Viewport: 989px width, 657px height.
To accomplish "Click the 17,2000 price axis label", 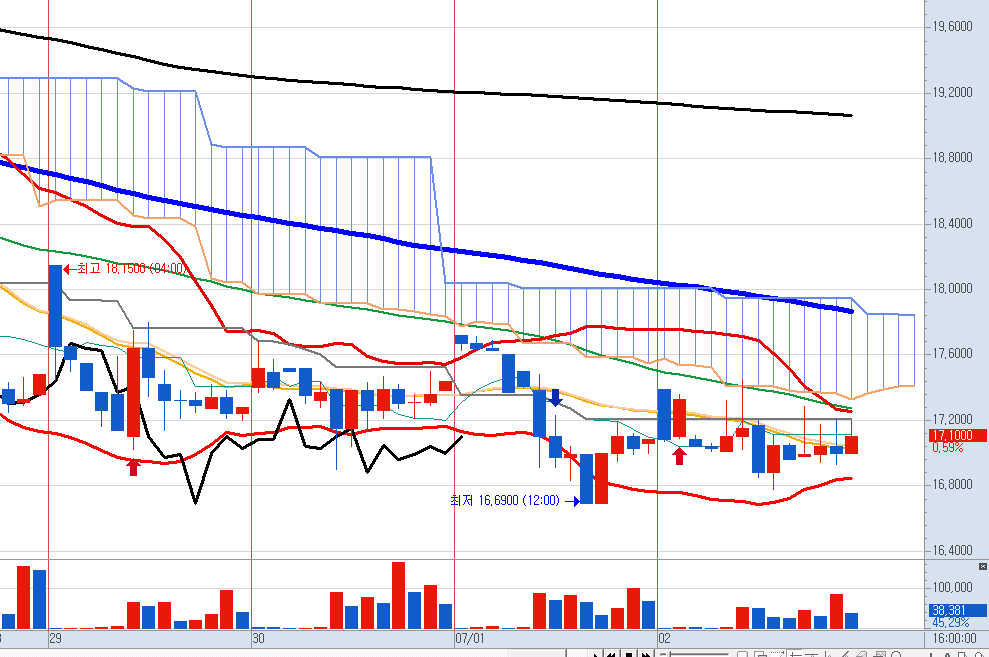I will tap(952, 419).
